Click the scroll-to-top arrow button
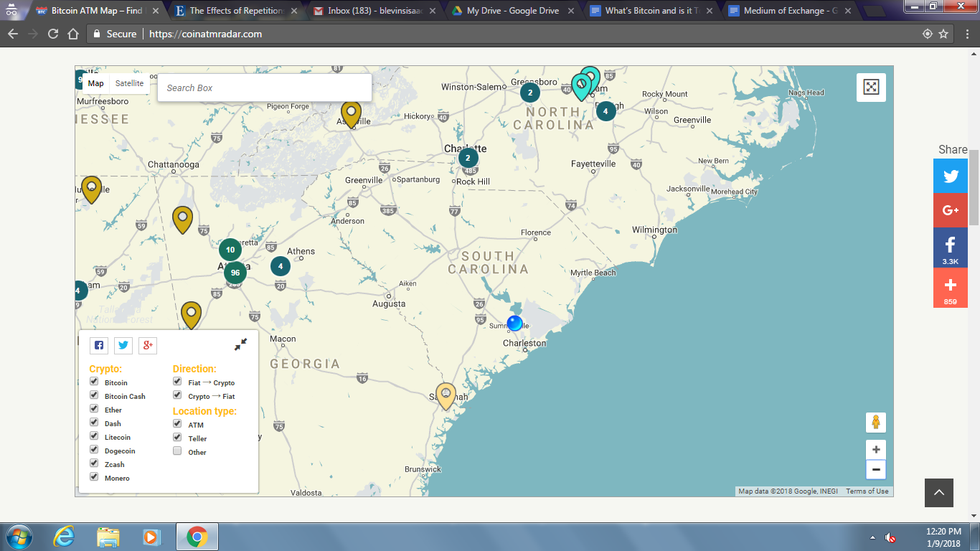 click(x=938, y=492)
